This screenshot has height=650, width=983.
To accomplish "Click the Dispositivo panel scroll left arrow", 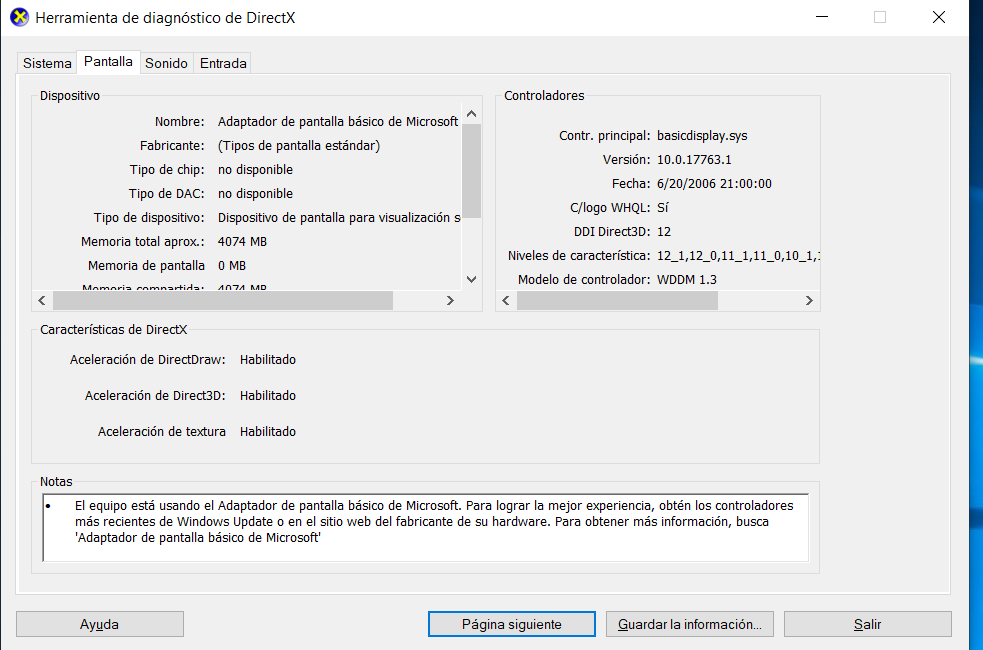I will tap(42, 300).
